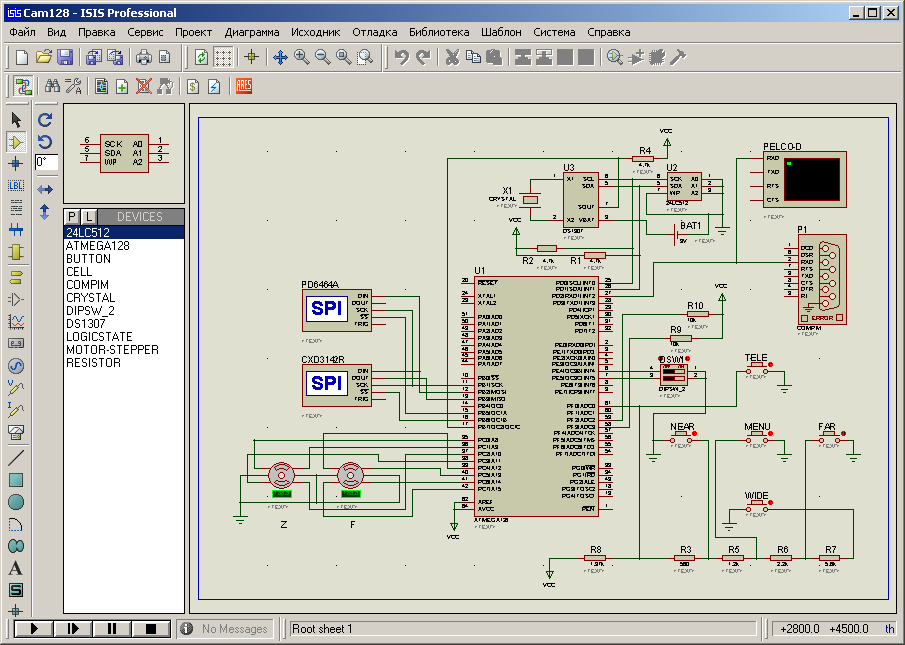Toggle the DSW1 DIP switch
Screen dimensions: 905x645
(x=673, y=374)
